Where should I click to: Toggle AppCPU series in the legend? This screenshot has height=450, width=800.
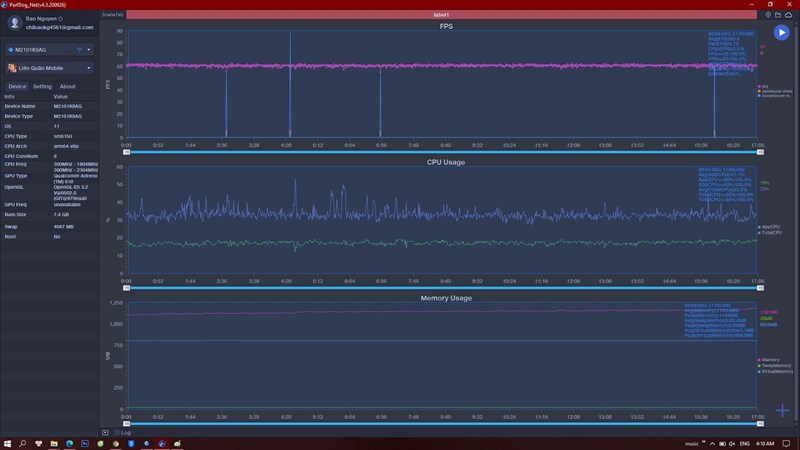(x=769, y=227)
